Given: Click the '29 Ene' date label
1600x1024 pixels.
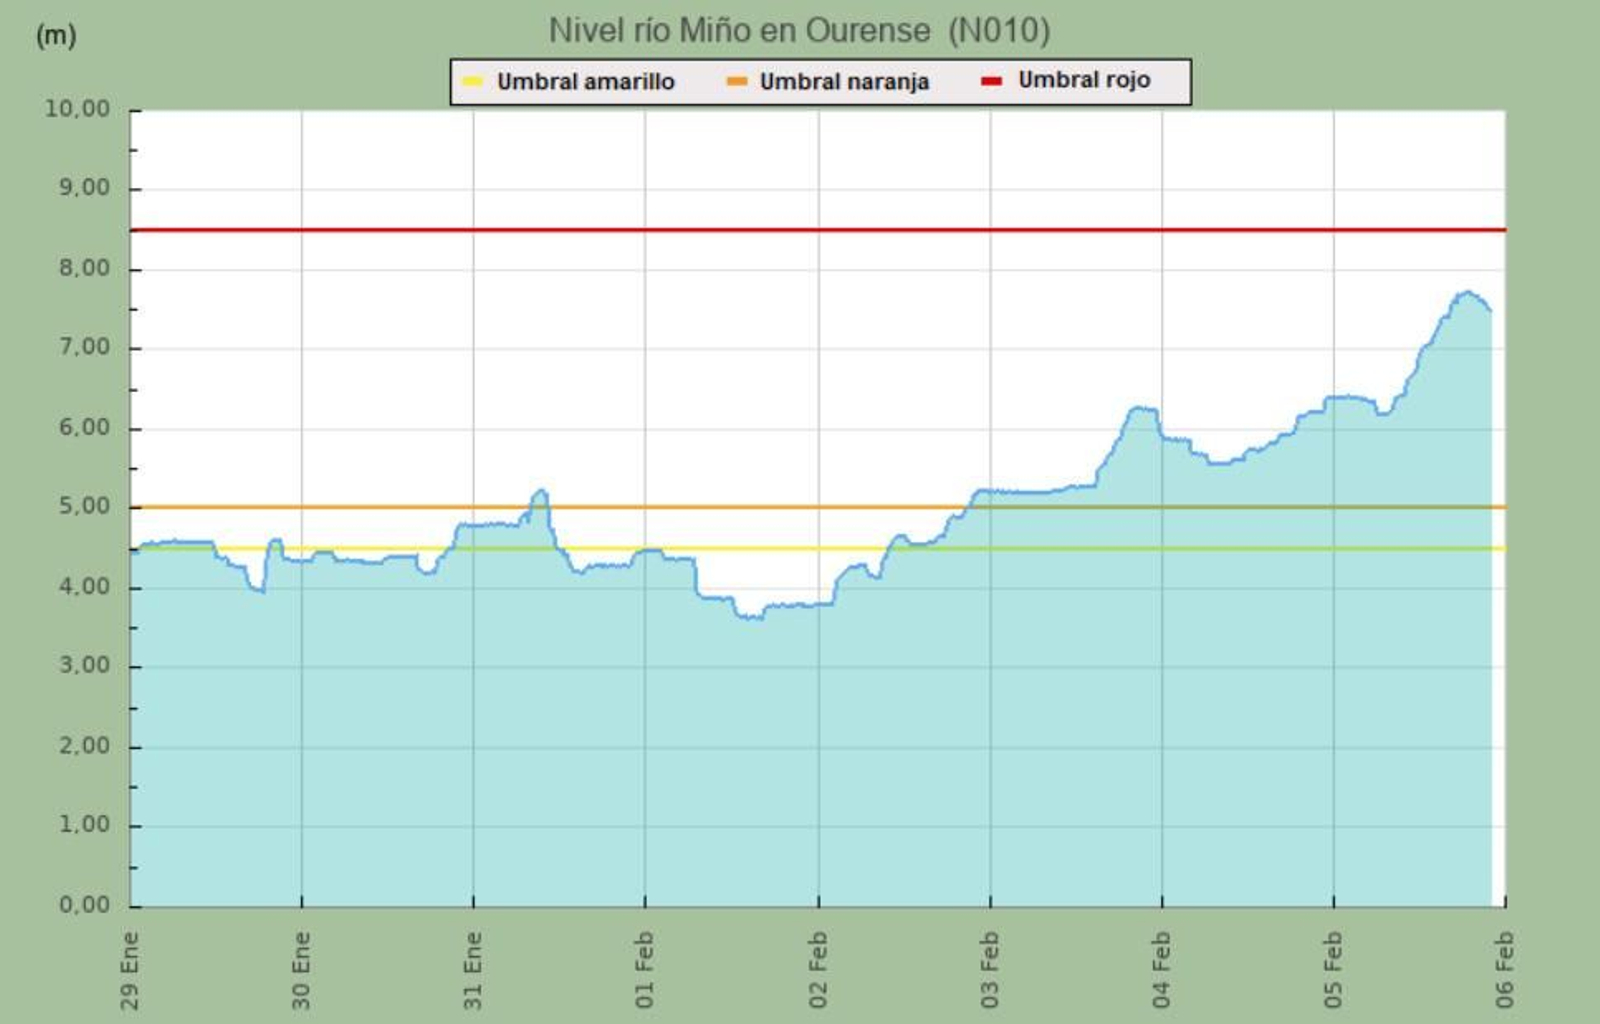Looking at the screenshot, I should point(130,969).
